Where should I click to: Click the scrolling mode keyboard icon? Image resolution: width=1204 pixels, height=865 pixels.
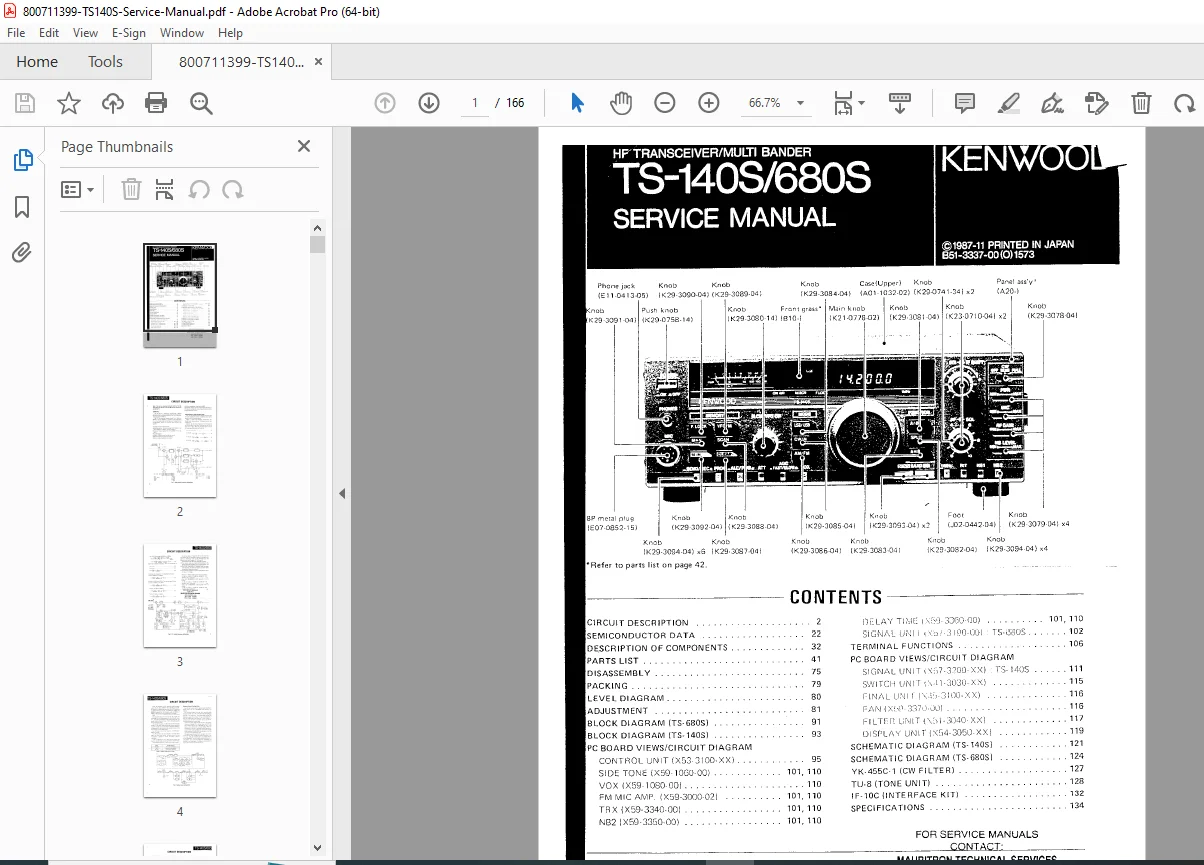coord(900,103)
